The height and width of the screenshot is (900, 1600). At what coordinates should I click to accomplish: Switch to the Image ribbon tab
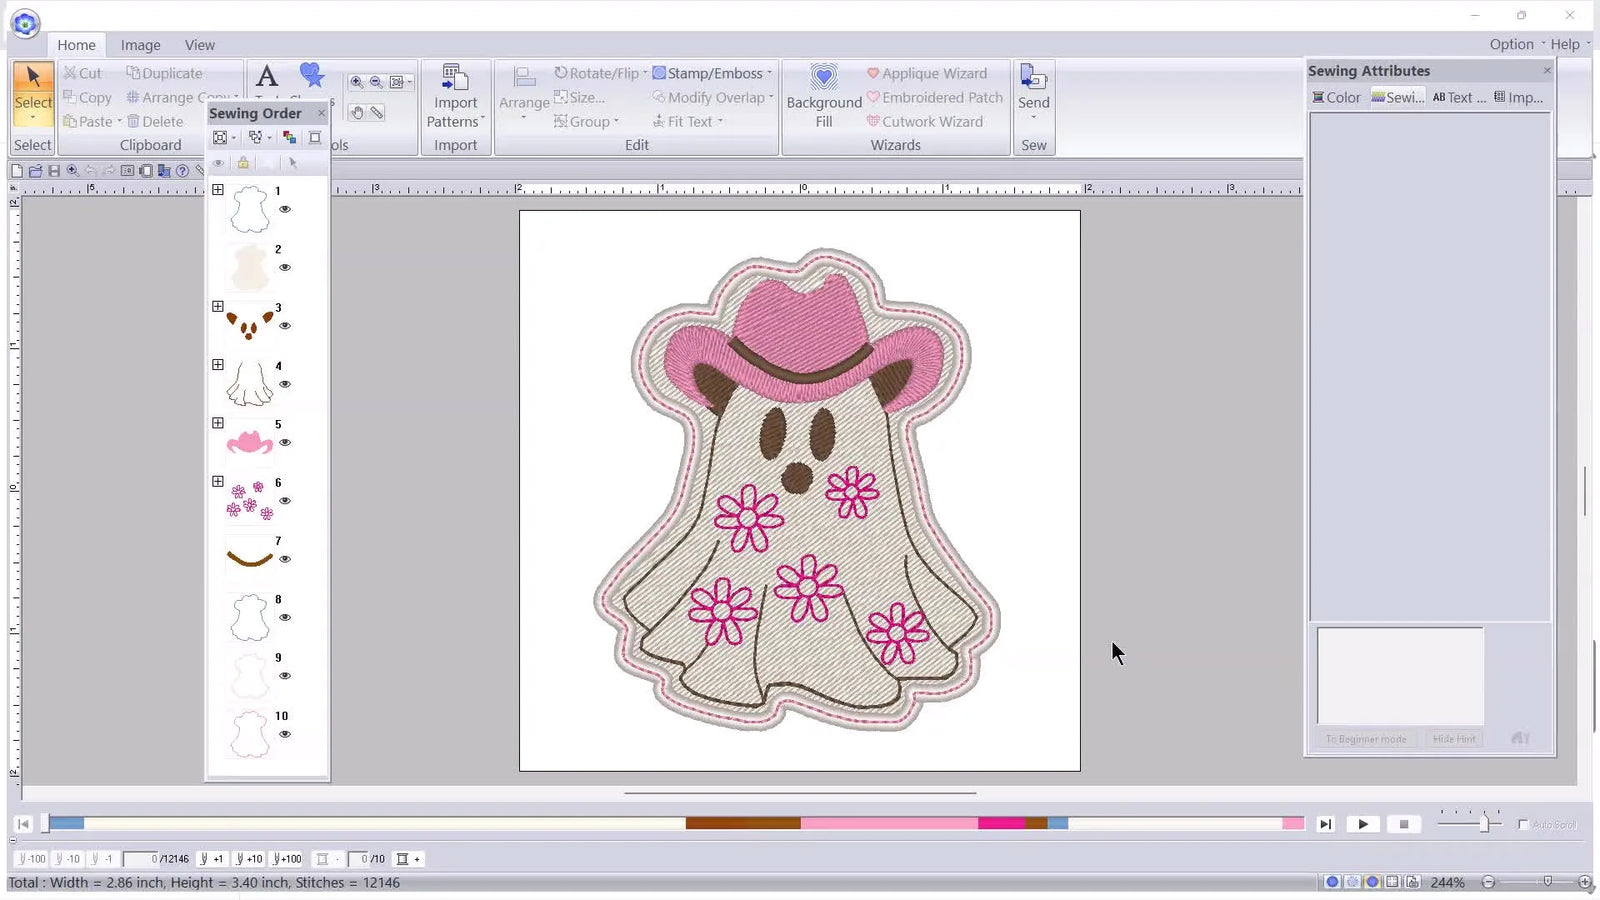pyautogui.click(x=140, y=44)
